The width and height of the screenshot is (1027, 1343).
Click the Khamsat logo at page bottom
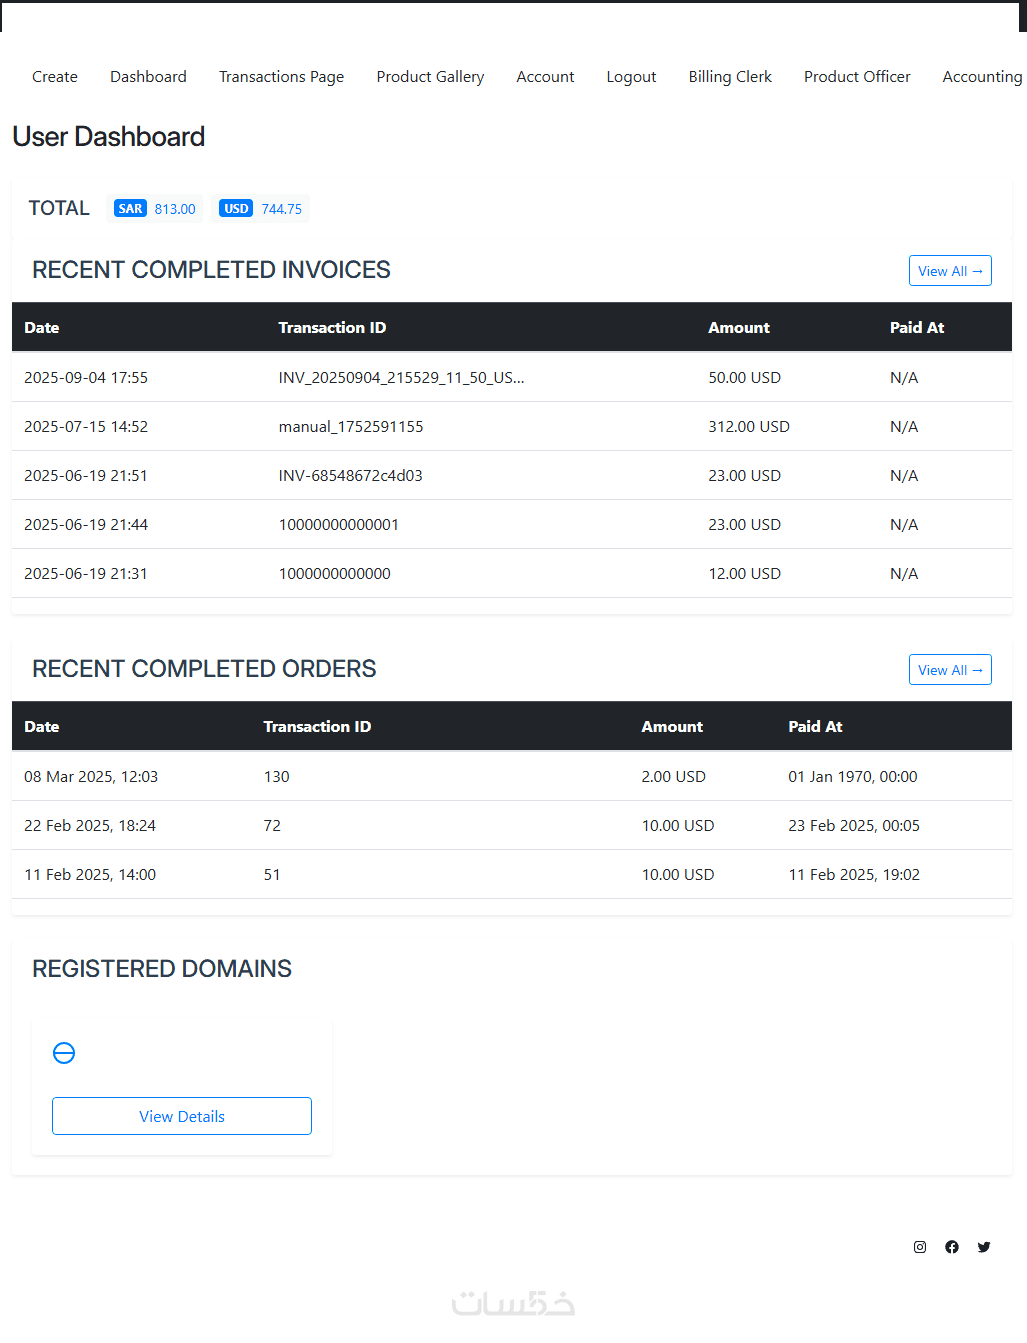click(513, 1303)
